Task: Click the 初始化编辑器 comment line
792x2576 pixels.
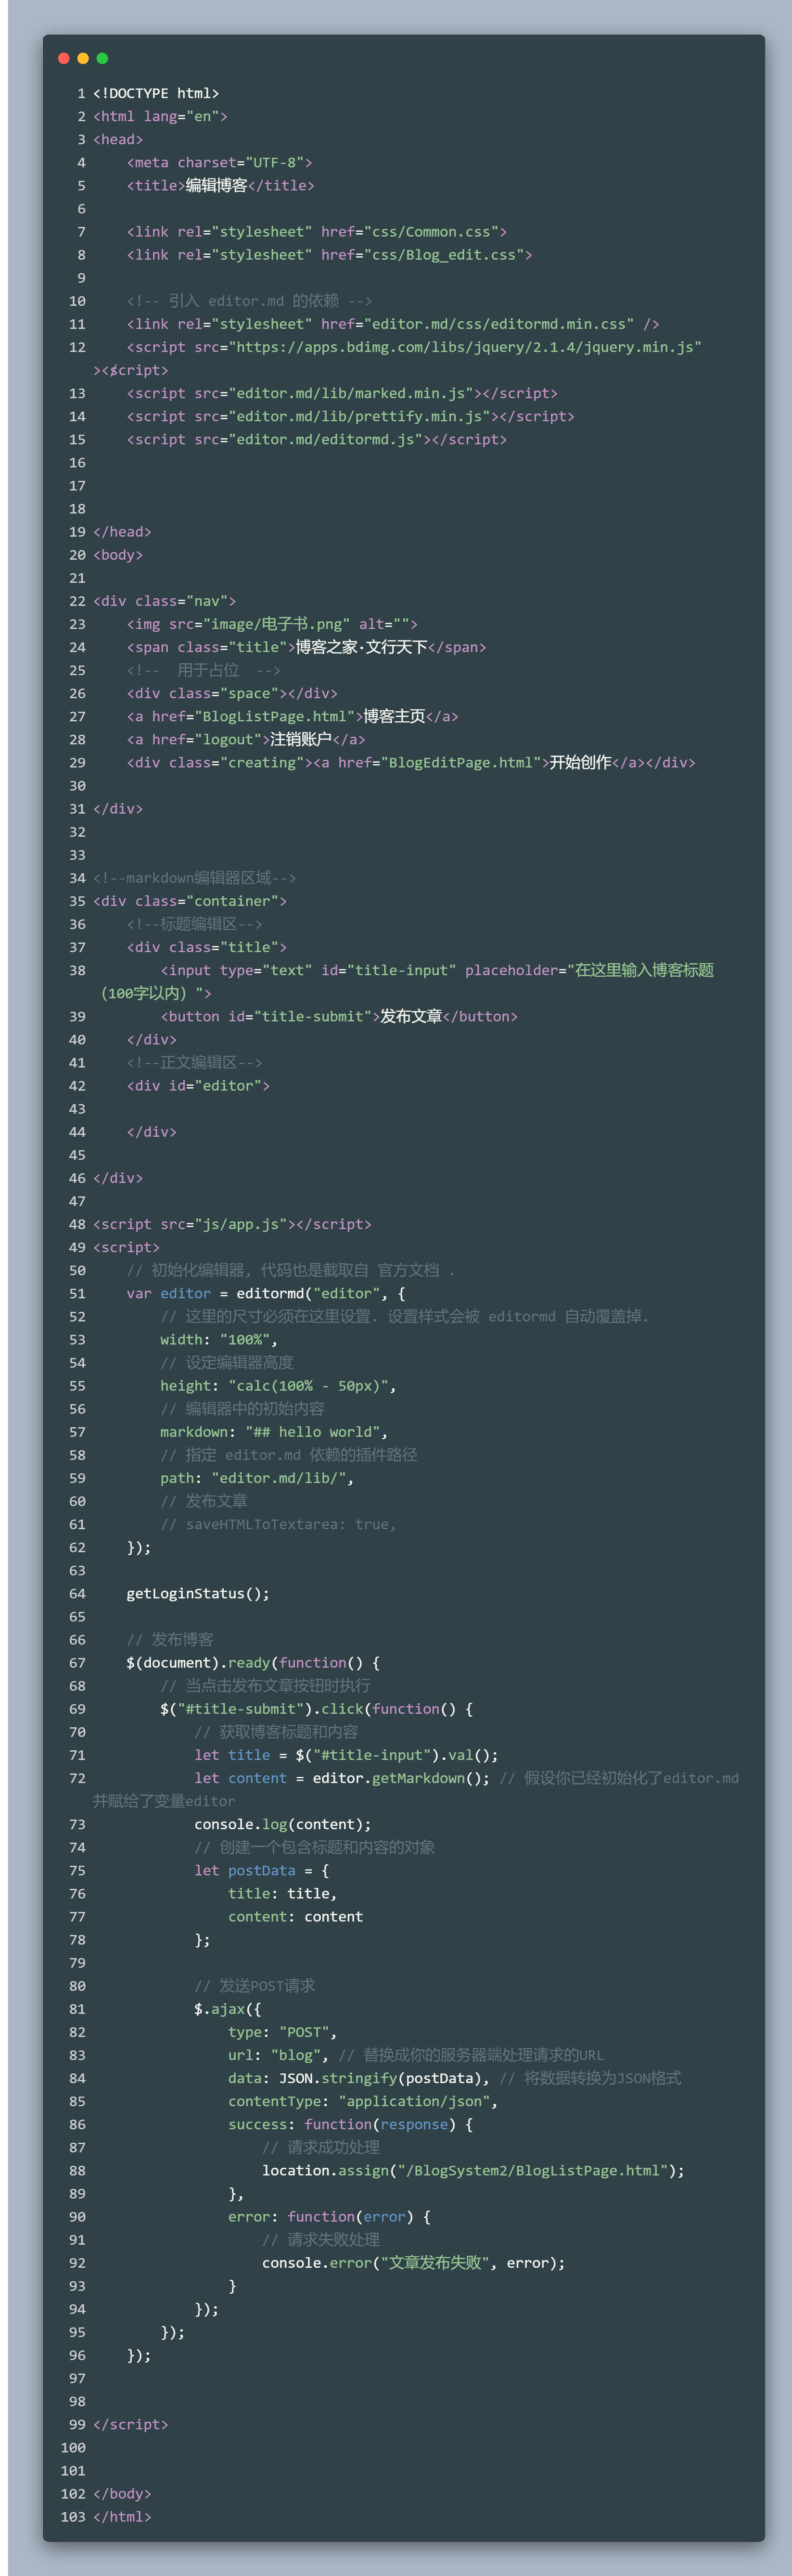Action: click(x=291, y=1270)
